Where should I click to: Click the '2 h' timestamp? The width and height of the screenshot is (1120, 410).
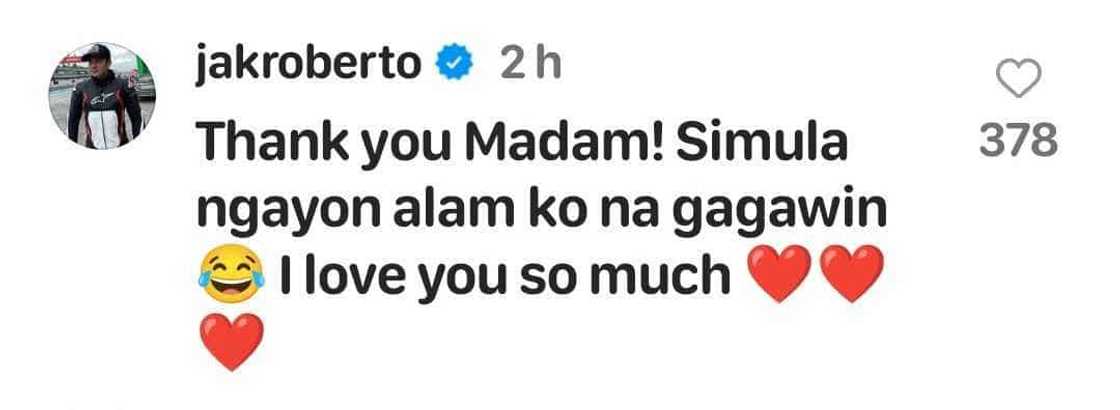tap(530, 66)
